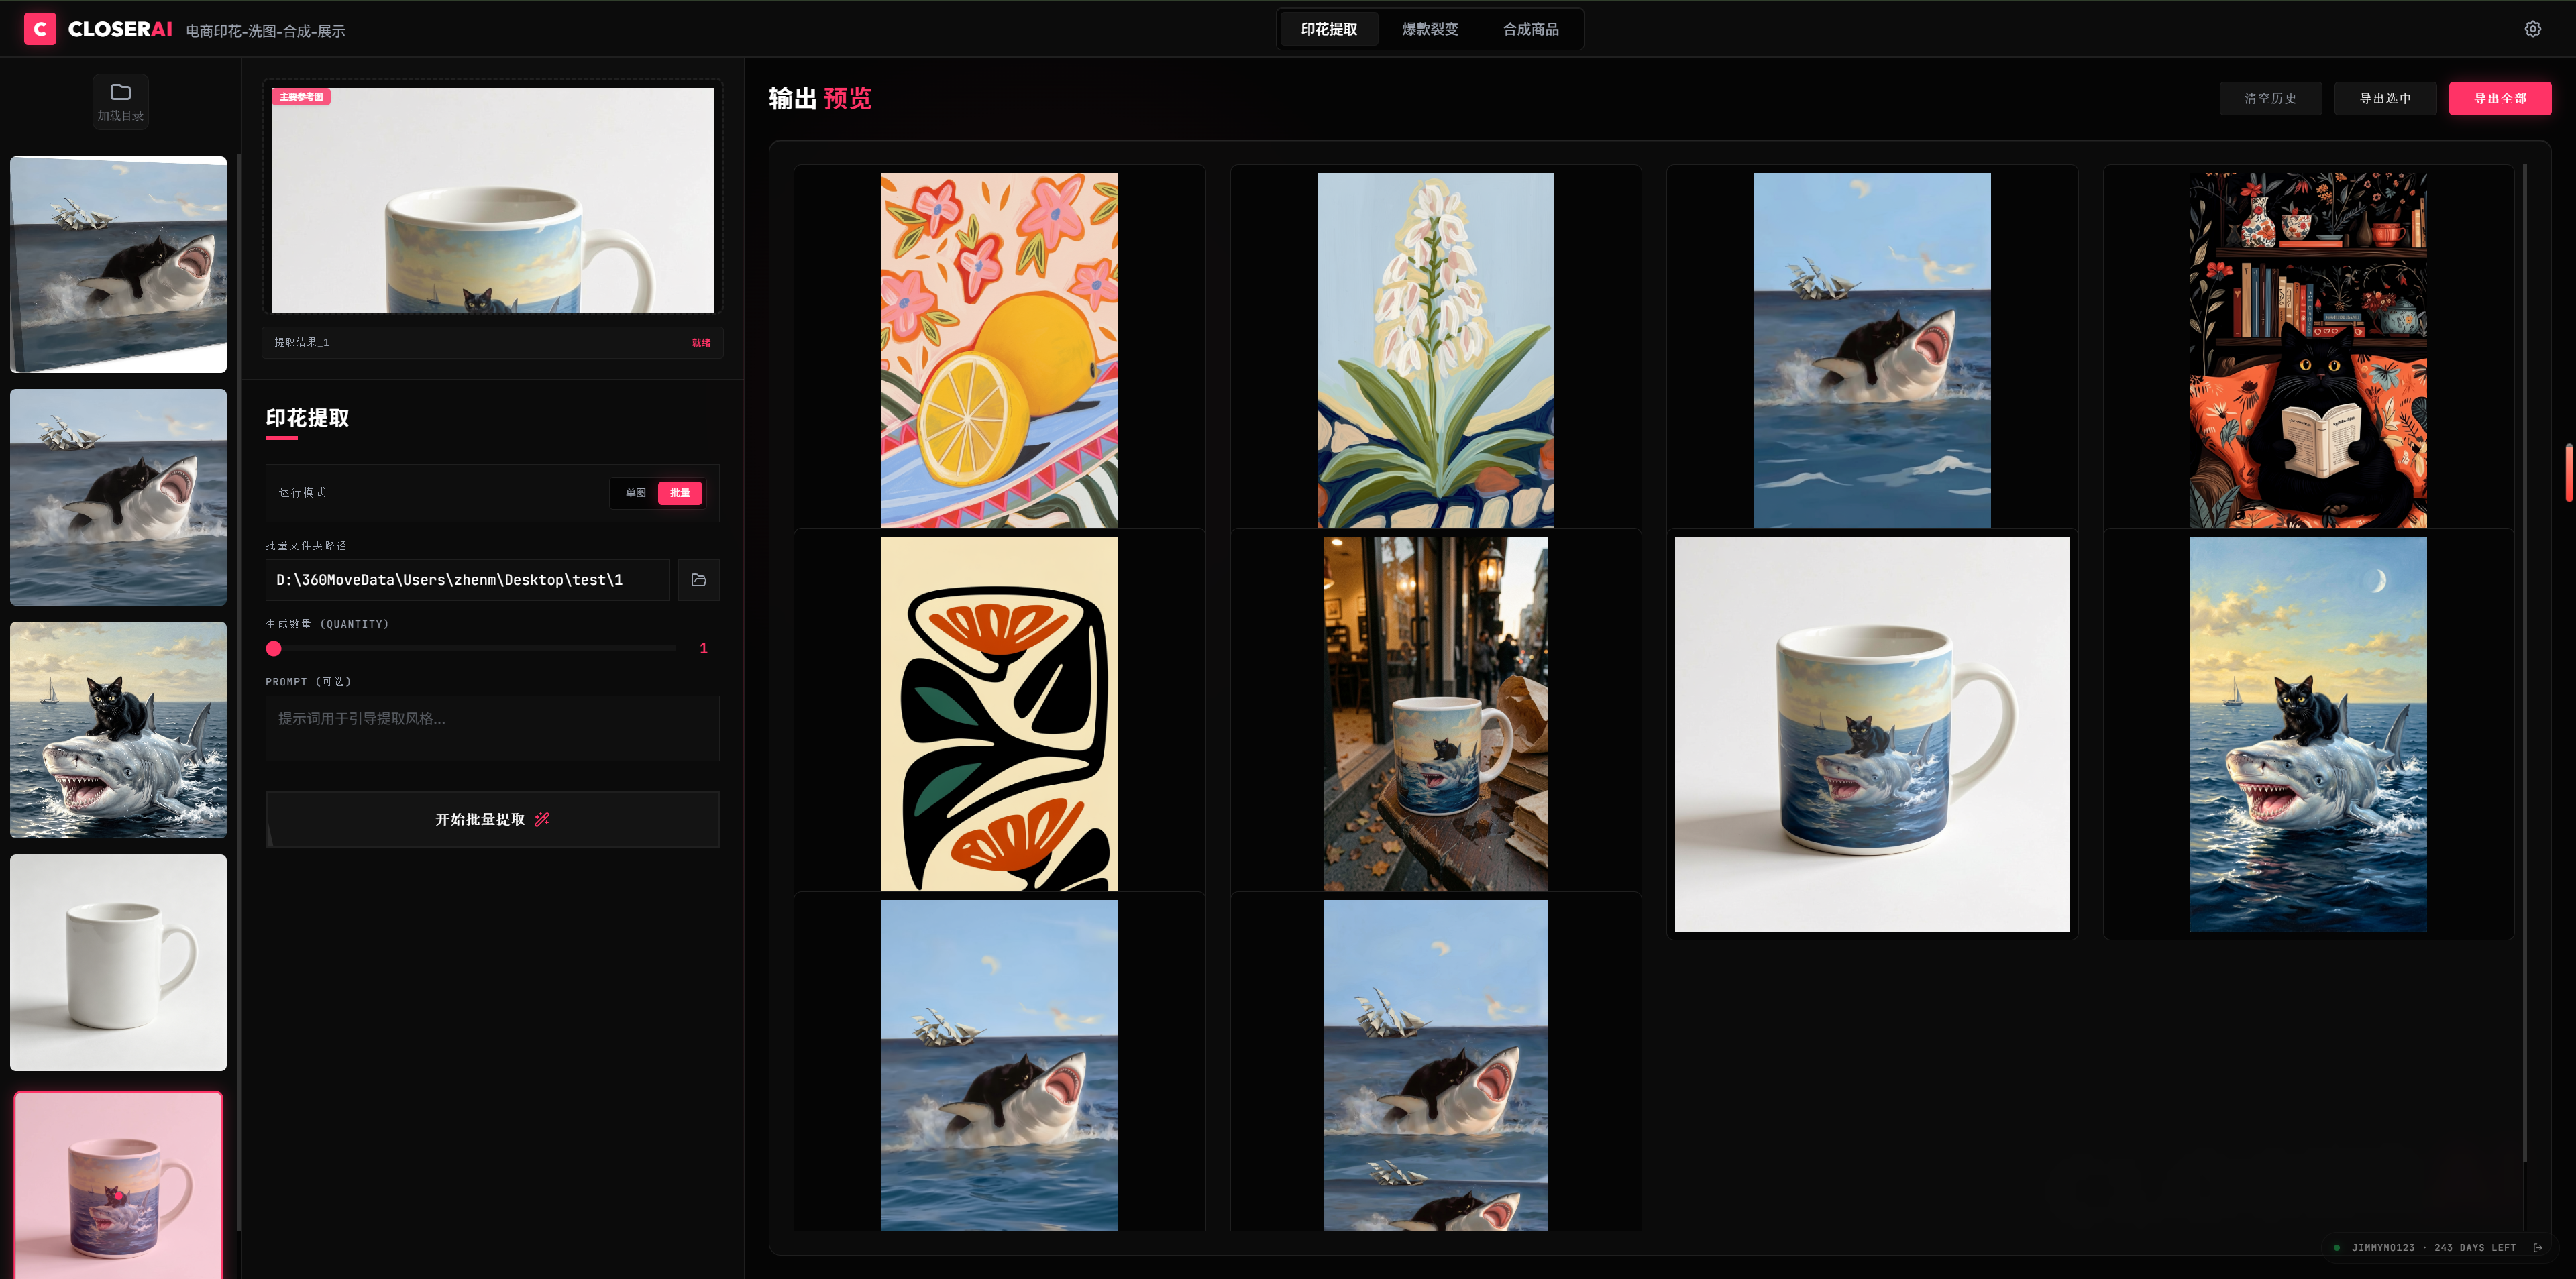Click the optional prompt text field
Image resolution: width=2576 pixels, height=1279 pixels.
click(x=492, y=728)
